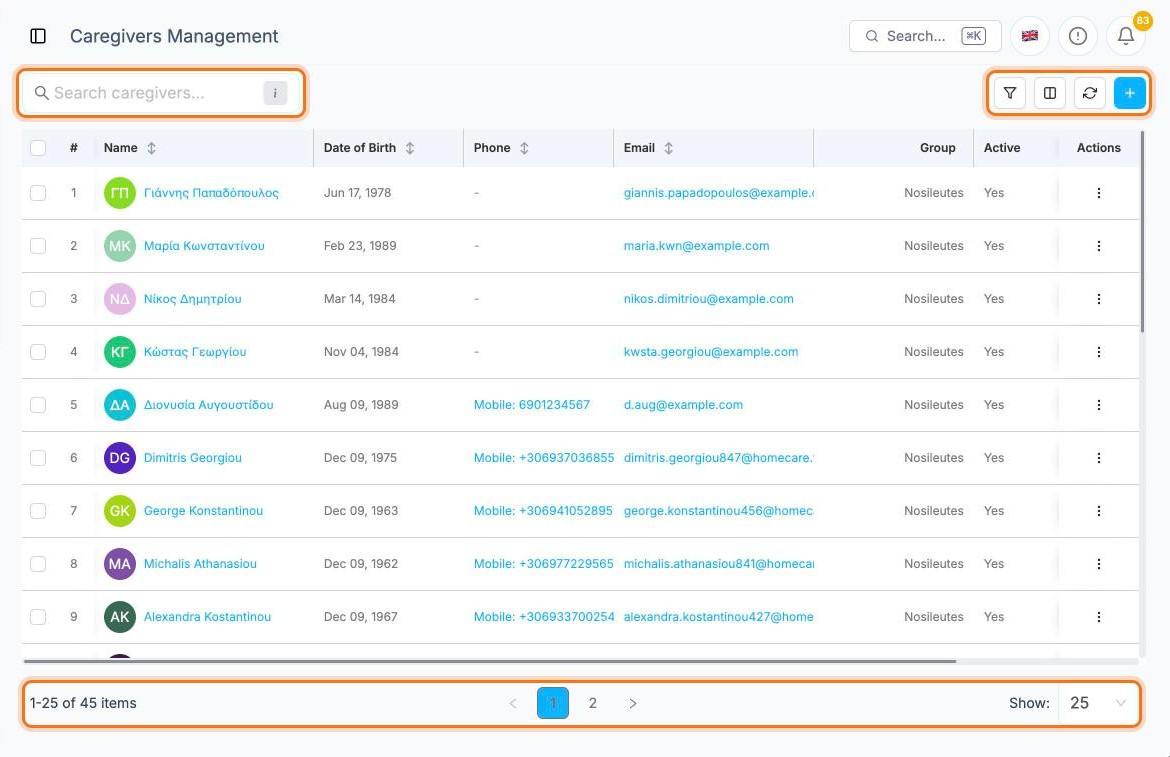Click the Active column header
Viewport: 1170px width, 757px height.
point(1001,148)
